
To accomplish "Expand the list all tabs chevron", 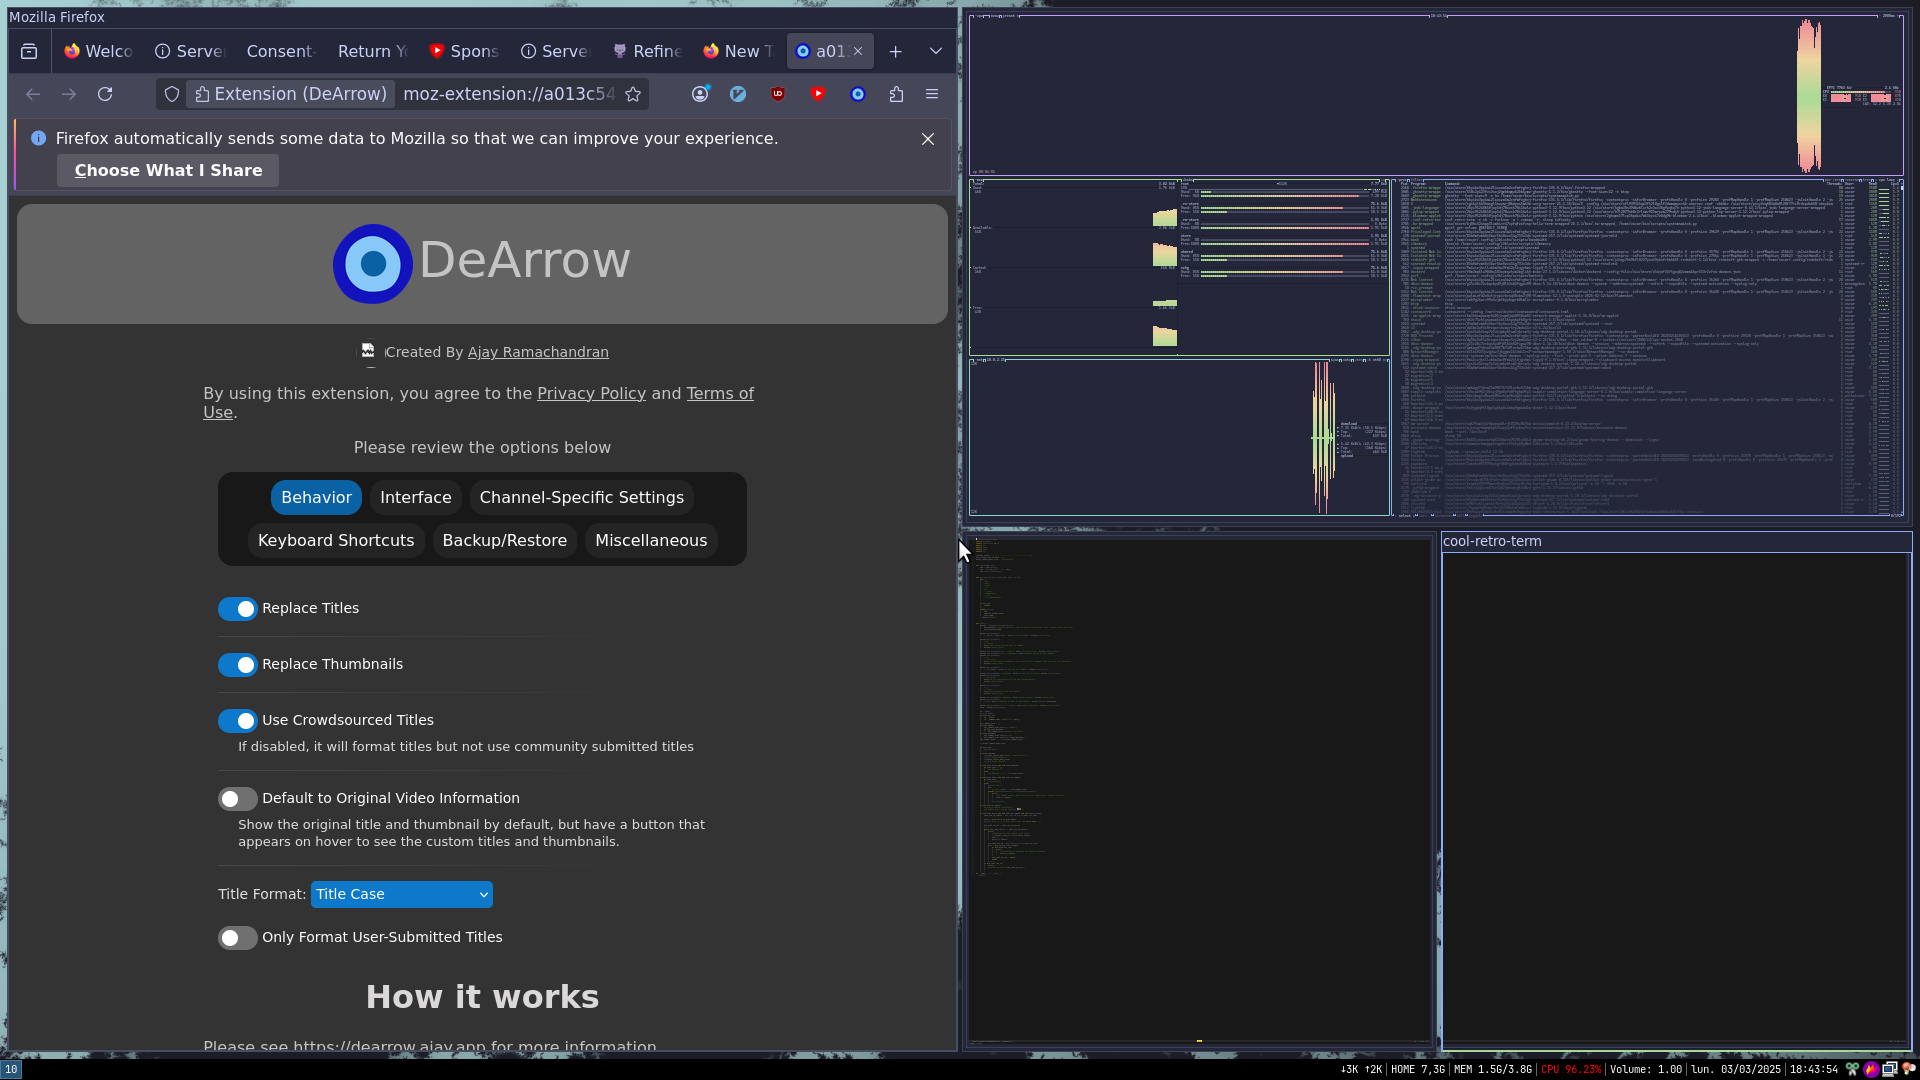I will point(936,51).
